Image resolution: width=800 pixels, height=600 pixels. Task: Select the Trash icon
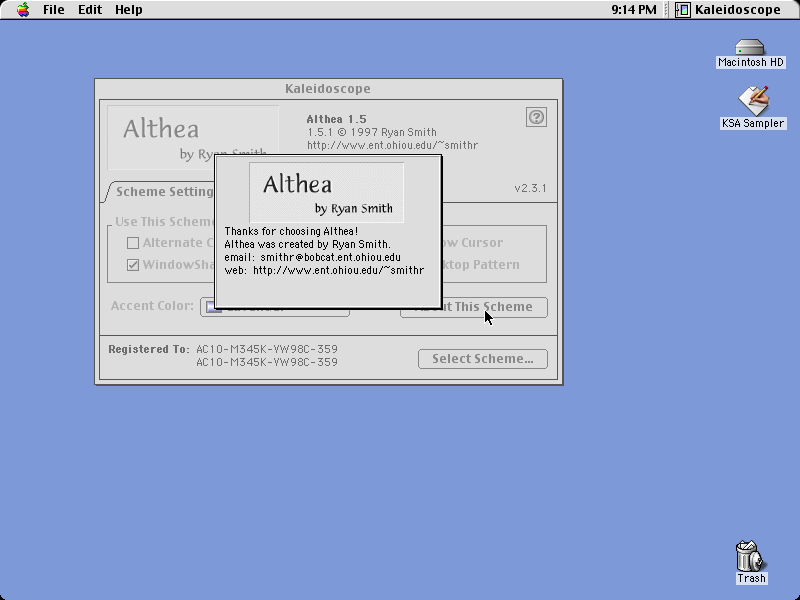[x=750, y=556]
